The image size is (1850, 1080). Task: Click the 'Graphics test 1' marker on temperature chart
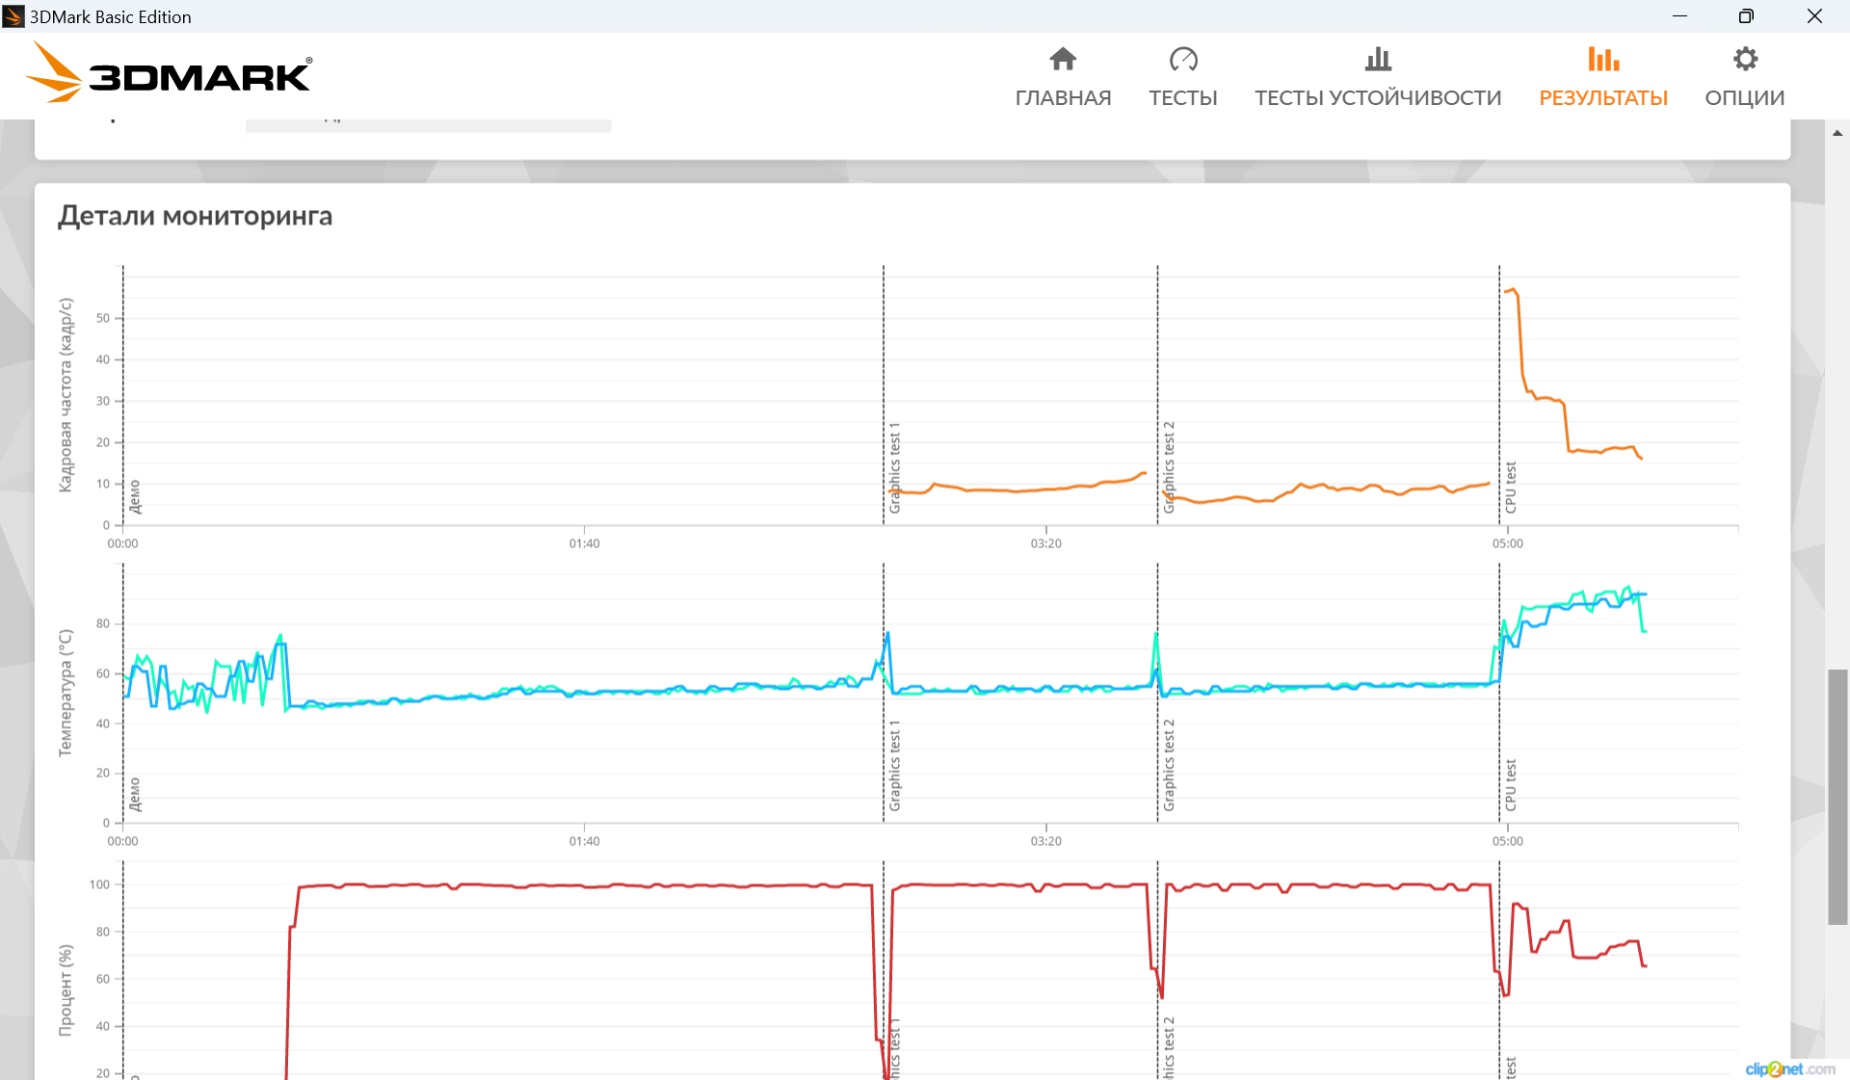tap(895, 765)
